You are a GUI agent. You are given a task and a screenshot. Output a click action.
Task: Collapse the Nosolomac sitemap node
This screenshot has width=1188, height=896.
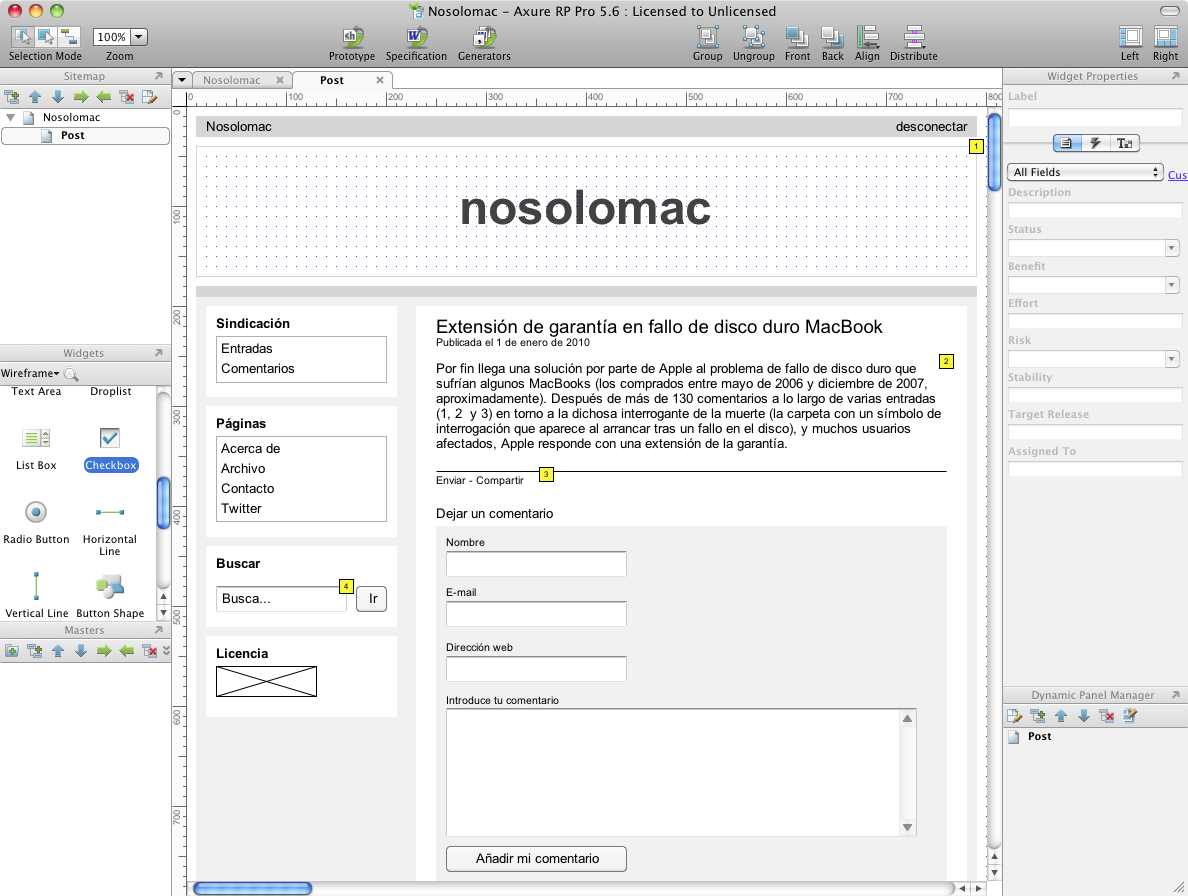(11, 117)
